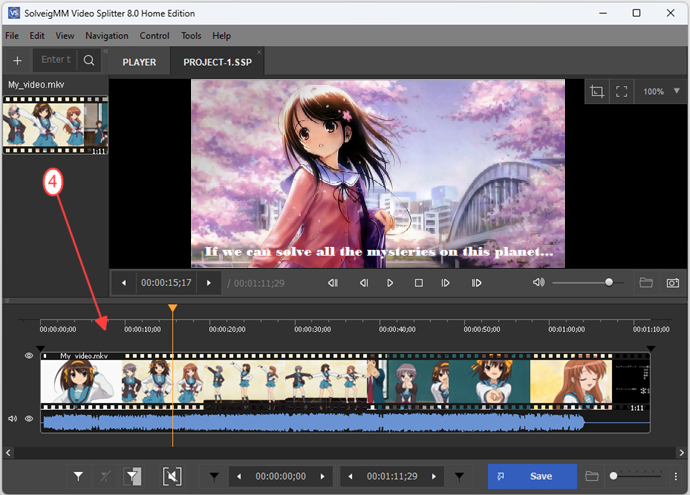Browse for the output folder next to Save
The height and width of the screenshot is (495, 690).
tap(592, 476)
